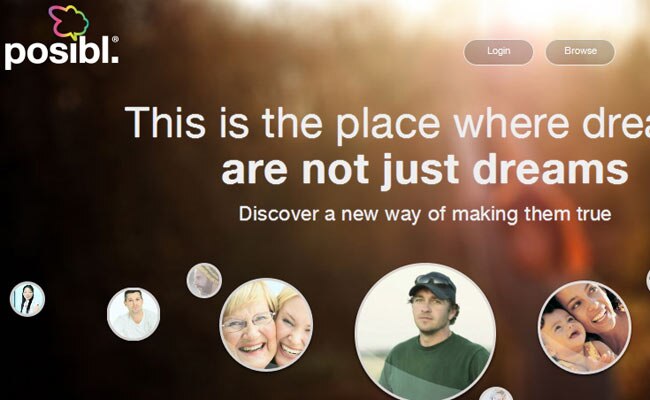Click the partial bubble at bottom edge
This screenshot has width=650, height=400.
tap(496, 394)
